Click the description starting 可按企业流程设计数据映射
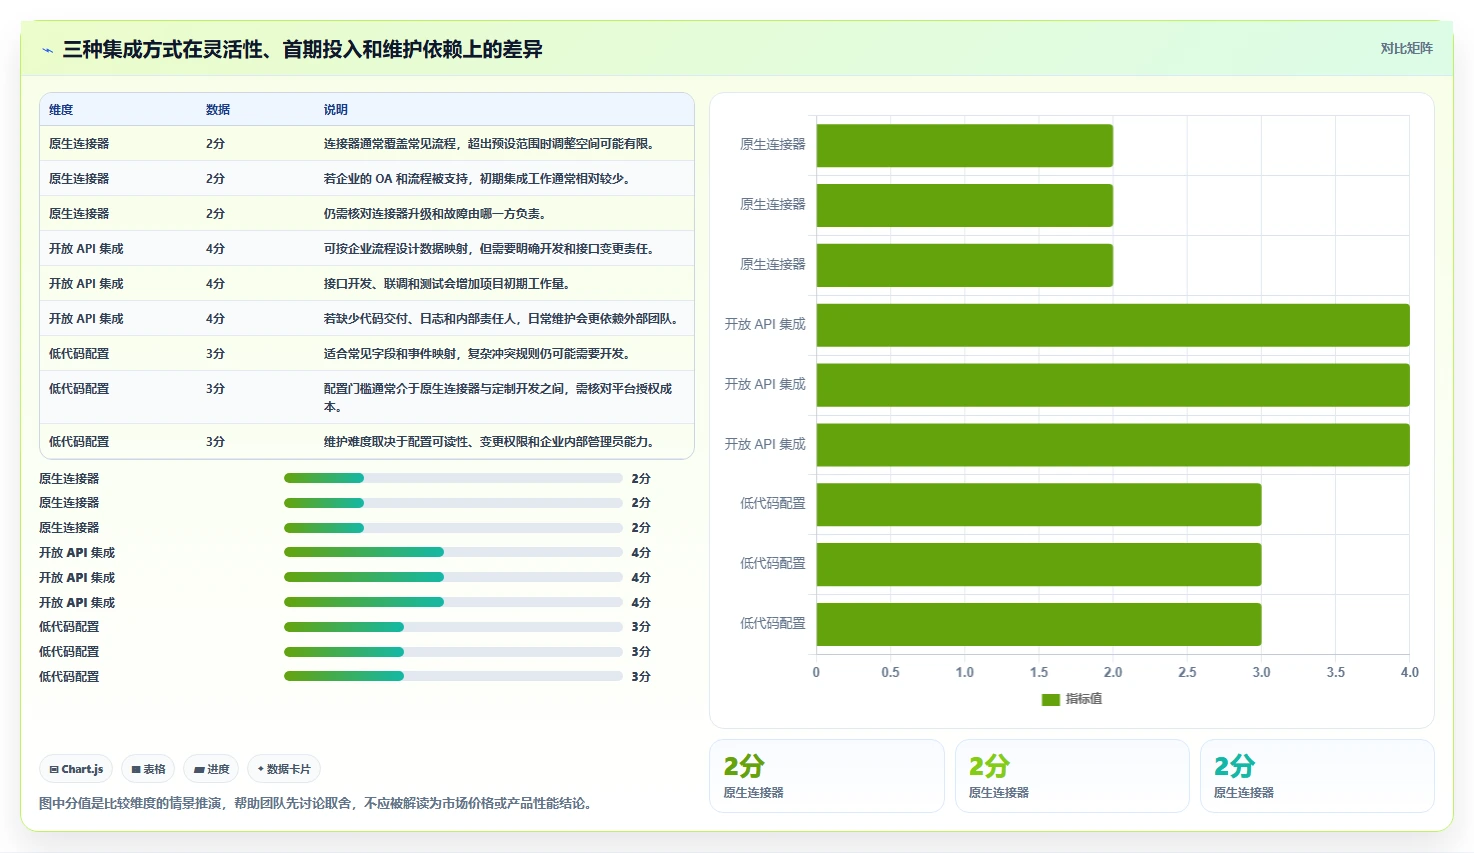This screenshot has width=1474, height=853. (x=491, y=249)
